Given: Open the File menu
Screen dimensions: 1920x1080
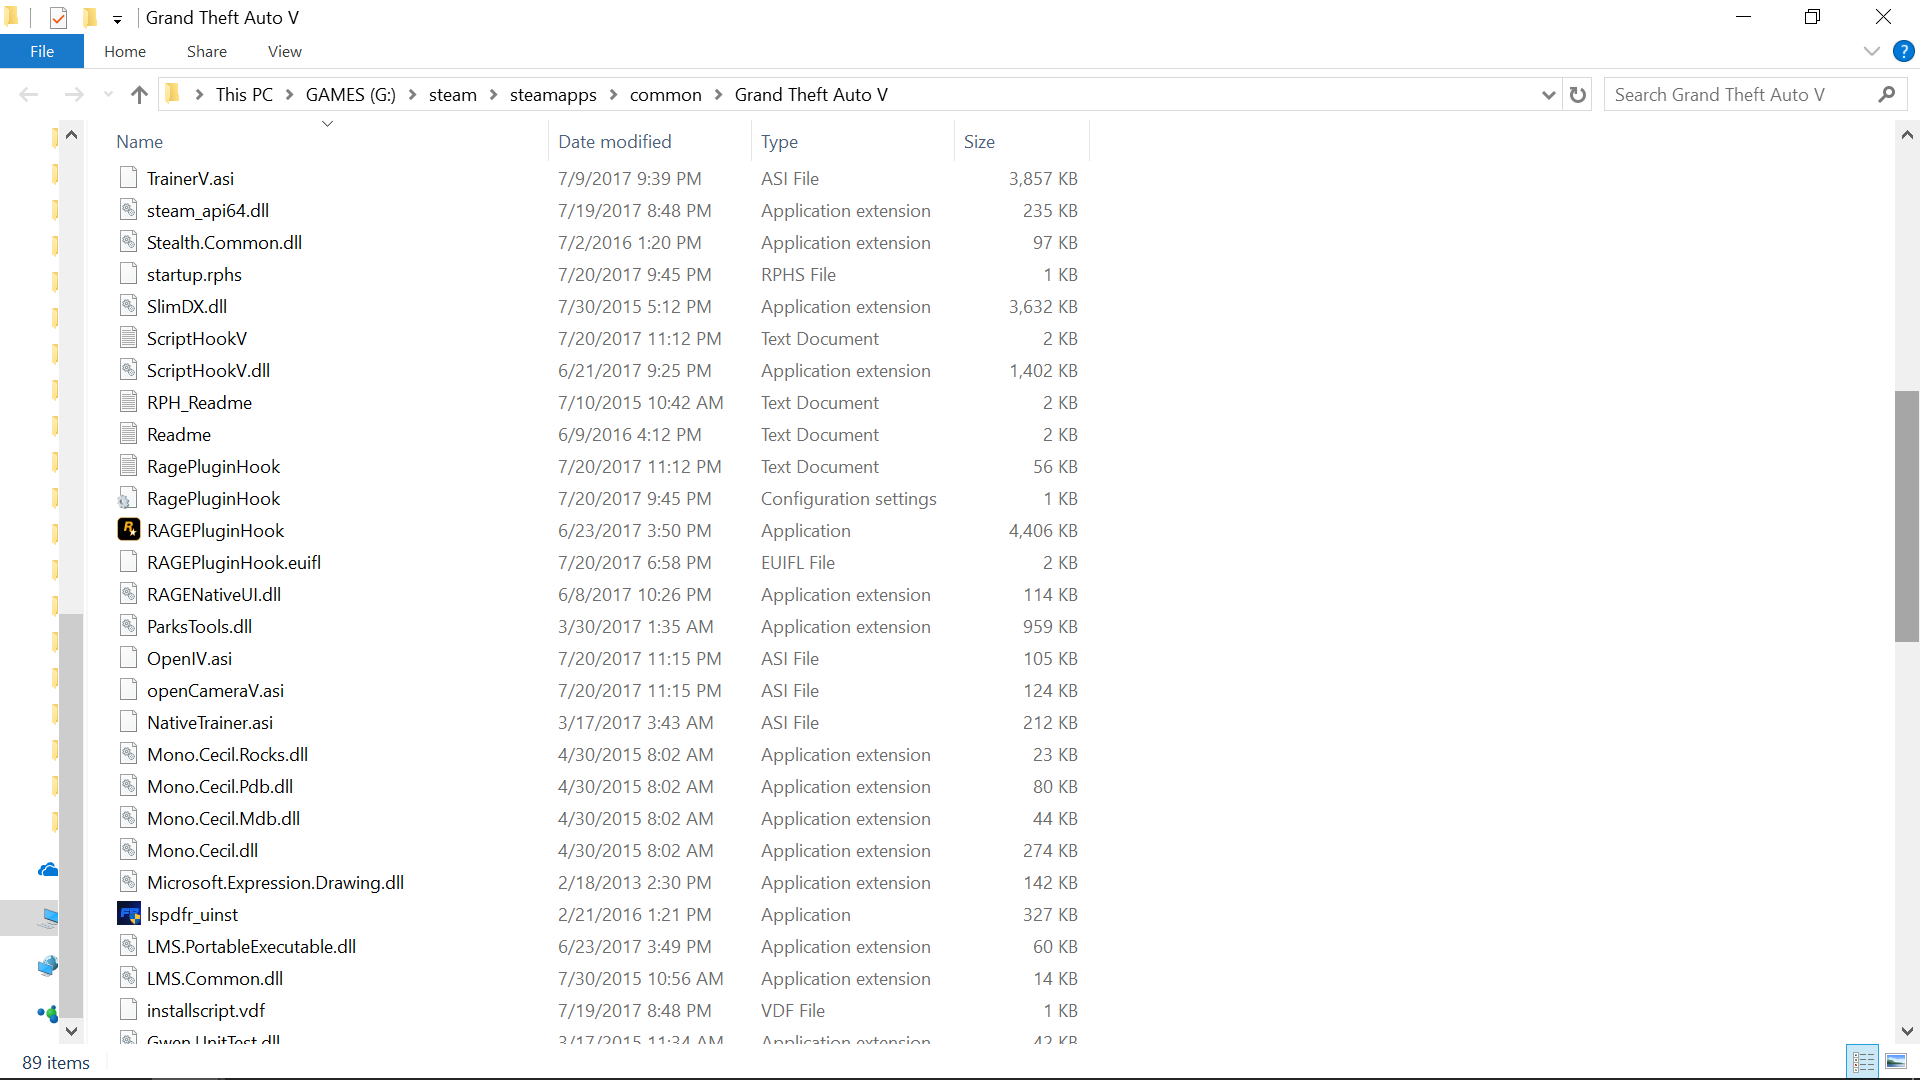Looking at the screenshot, I should click(x=42, y=51).
